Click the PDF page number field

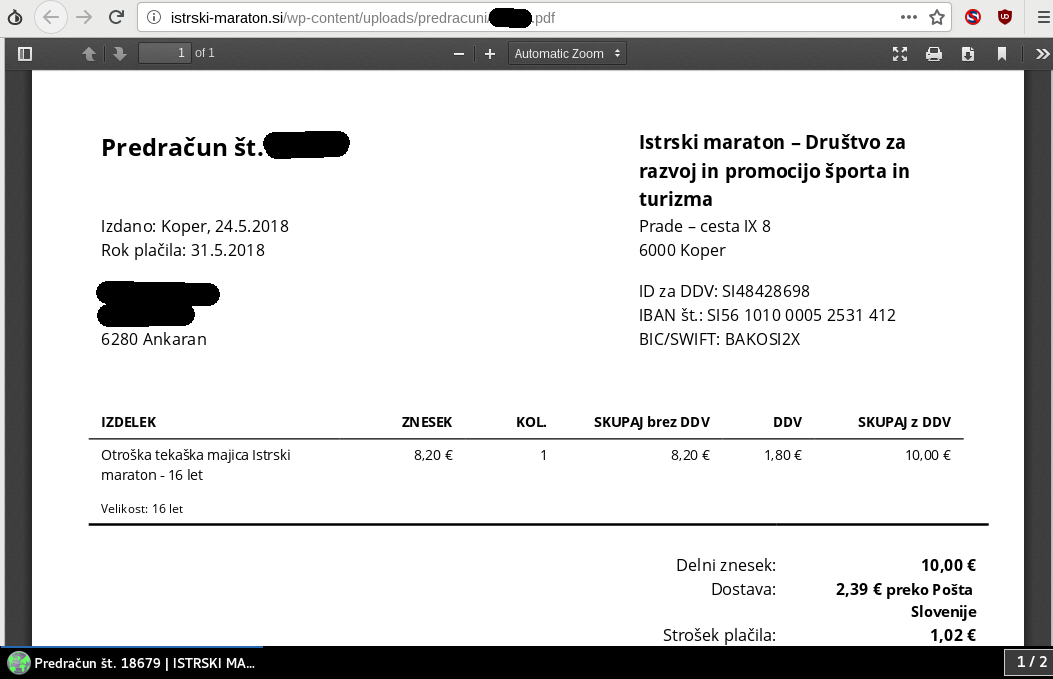[x=165, y=53]
